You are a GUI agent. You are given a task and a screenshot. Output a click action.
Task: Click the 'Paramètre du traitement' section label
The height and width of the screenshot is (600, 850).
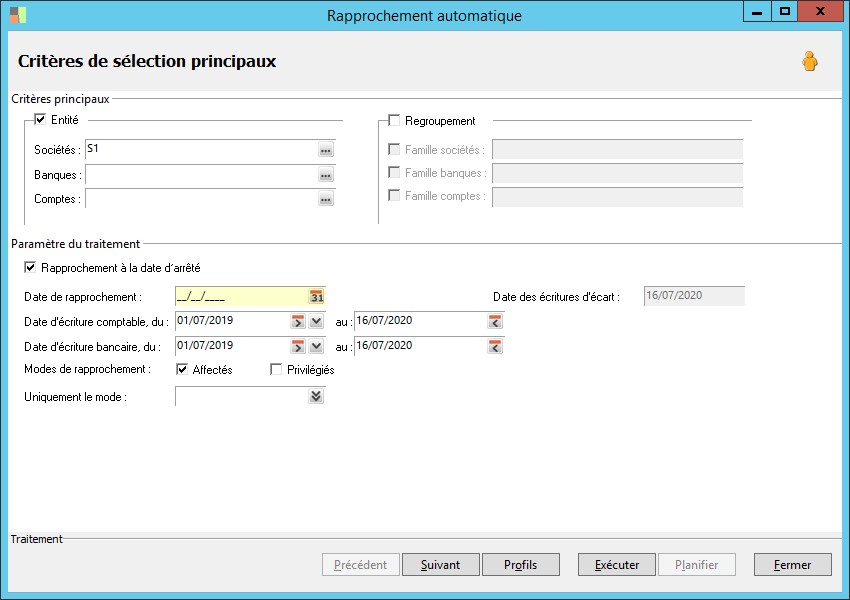click(x=75, y=244)
